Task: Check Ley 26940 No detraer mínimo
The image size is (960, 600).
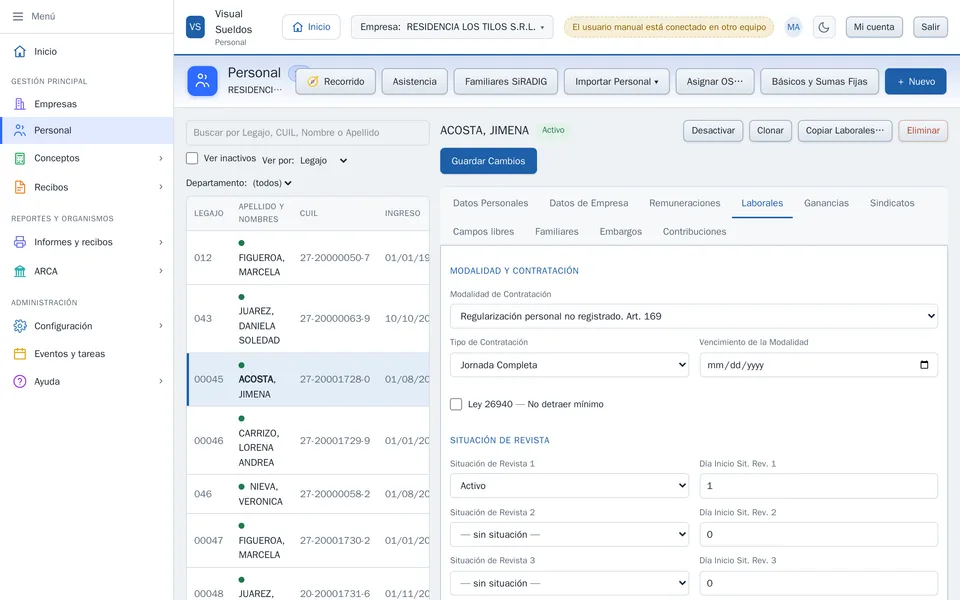Action: tap(456, 404)
